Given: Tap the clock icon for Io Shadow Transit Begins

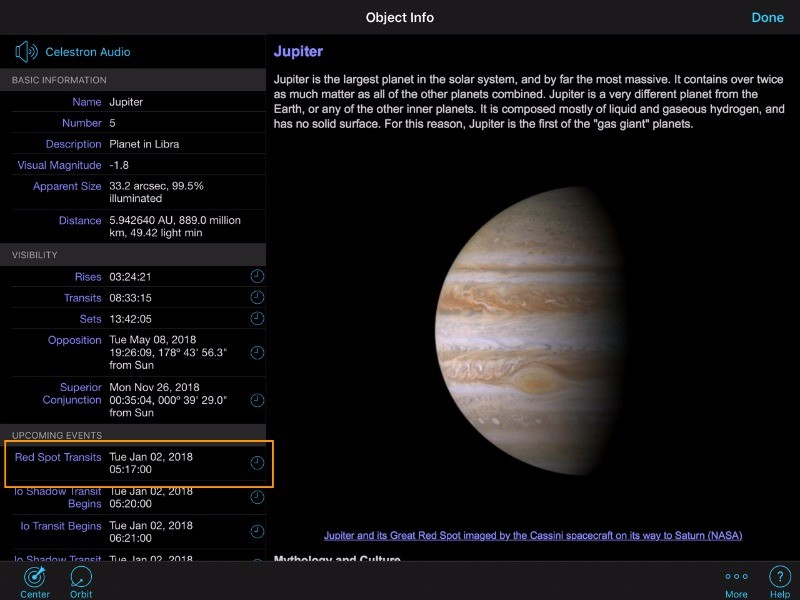Looking at the screenshot, I should click(x=257, y=497).
